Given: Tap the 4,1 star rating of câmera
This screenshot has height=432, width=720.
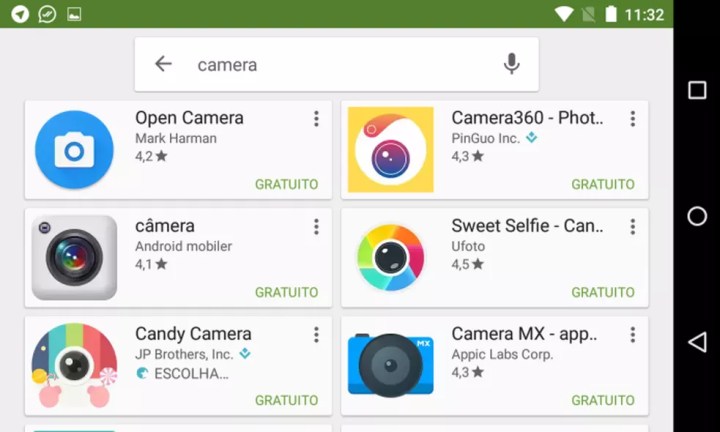Looking at the screenshot, I should coord(151,264).
